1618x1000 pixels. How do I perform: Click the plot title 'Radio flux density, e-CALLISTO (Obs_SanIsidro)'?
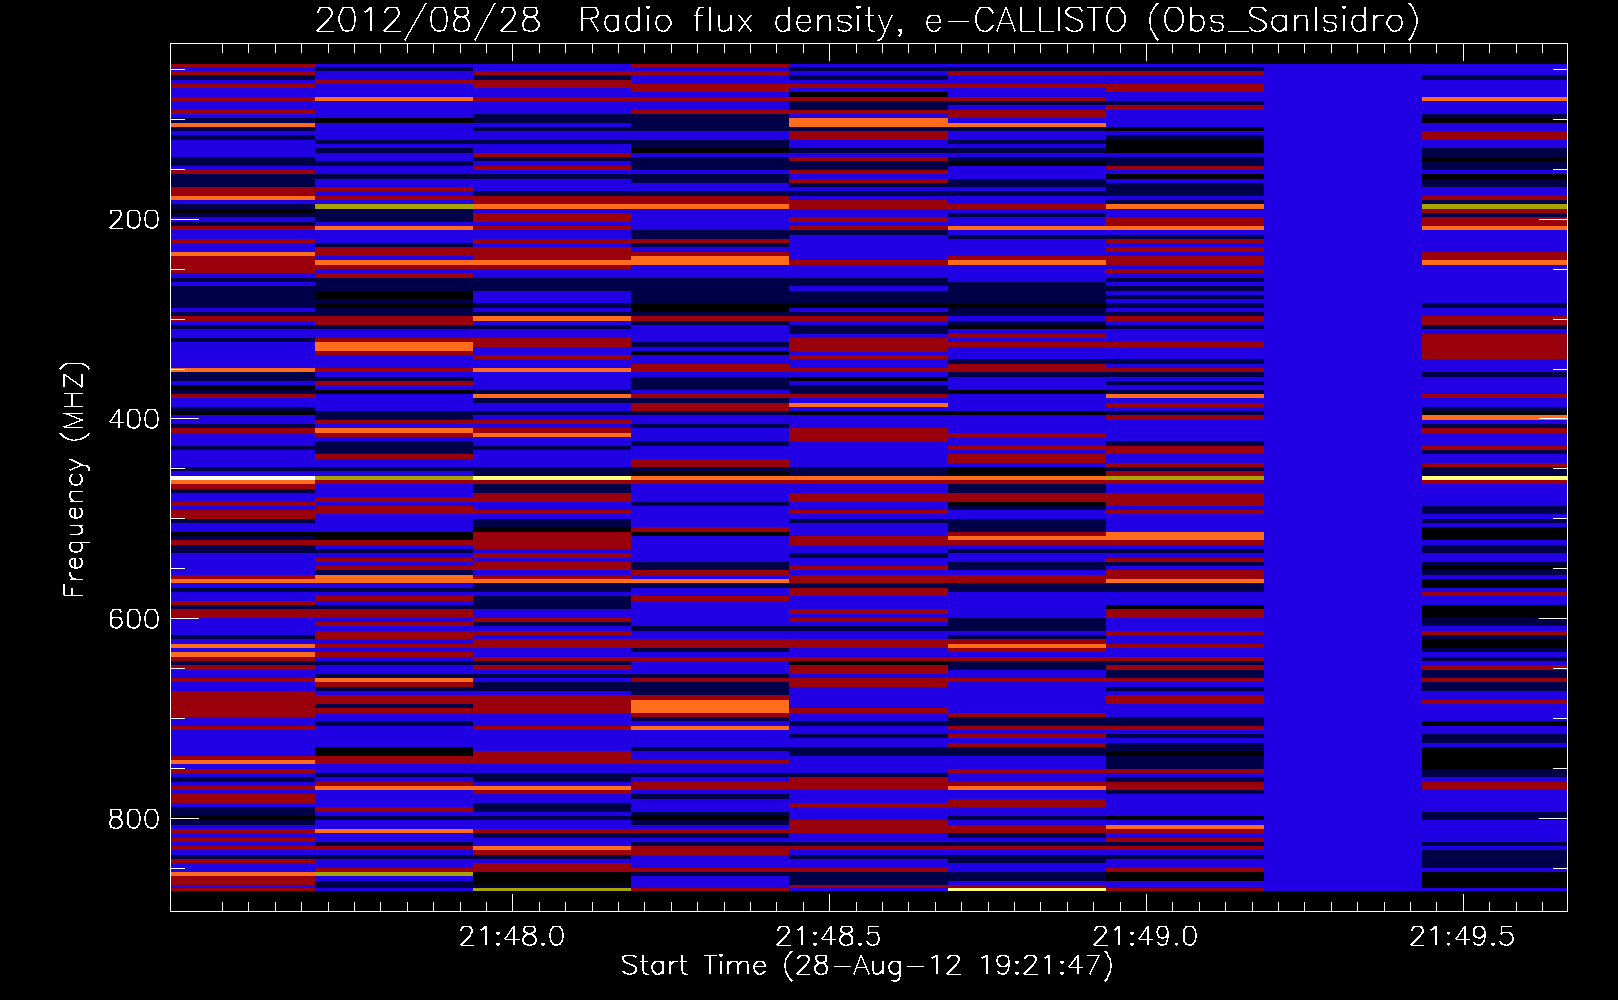(999, 20)
